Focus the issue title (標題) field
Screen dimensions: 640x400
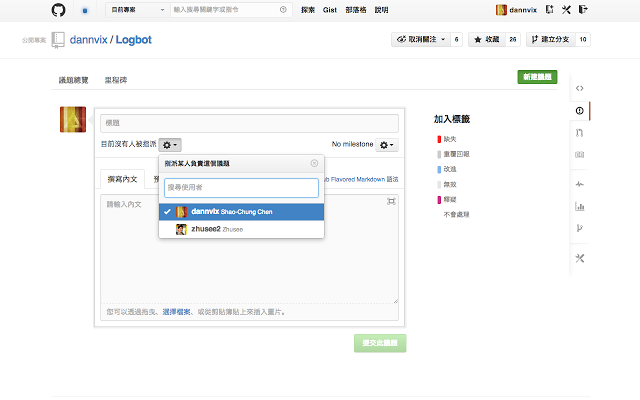click(250, 123)
